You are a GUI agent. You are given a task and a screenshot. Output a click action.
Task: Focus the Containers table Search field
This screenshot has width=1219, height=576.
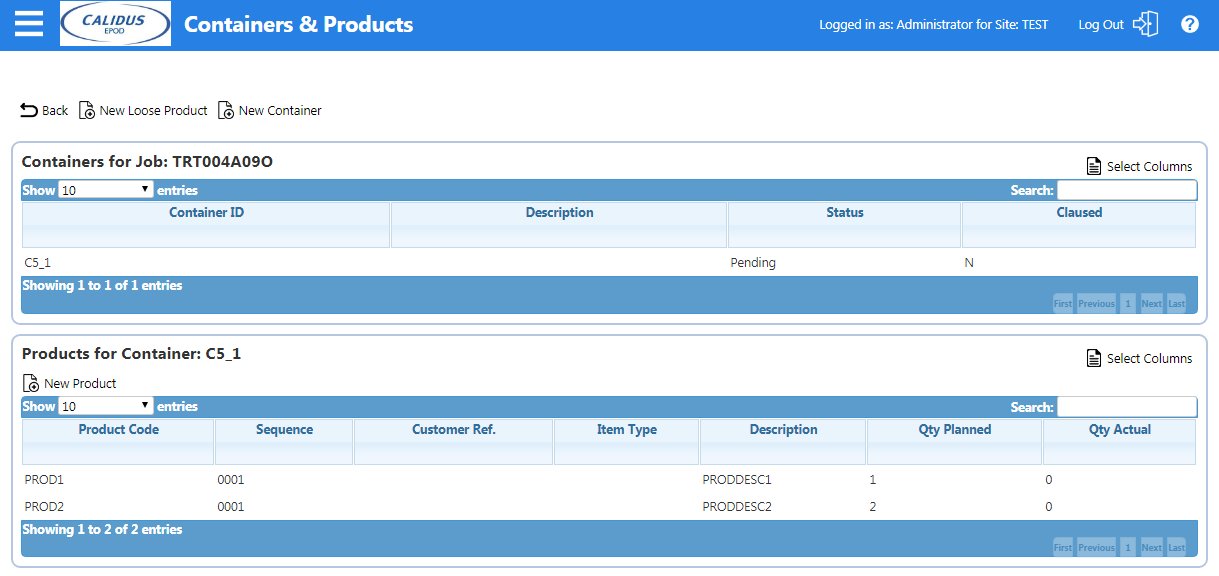(x=1127, y=190)
